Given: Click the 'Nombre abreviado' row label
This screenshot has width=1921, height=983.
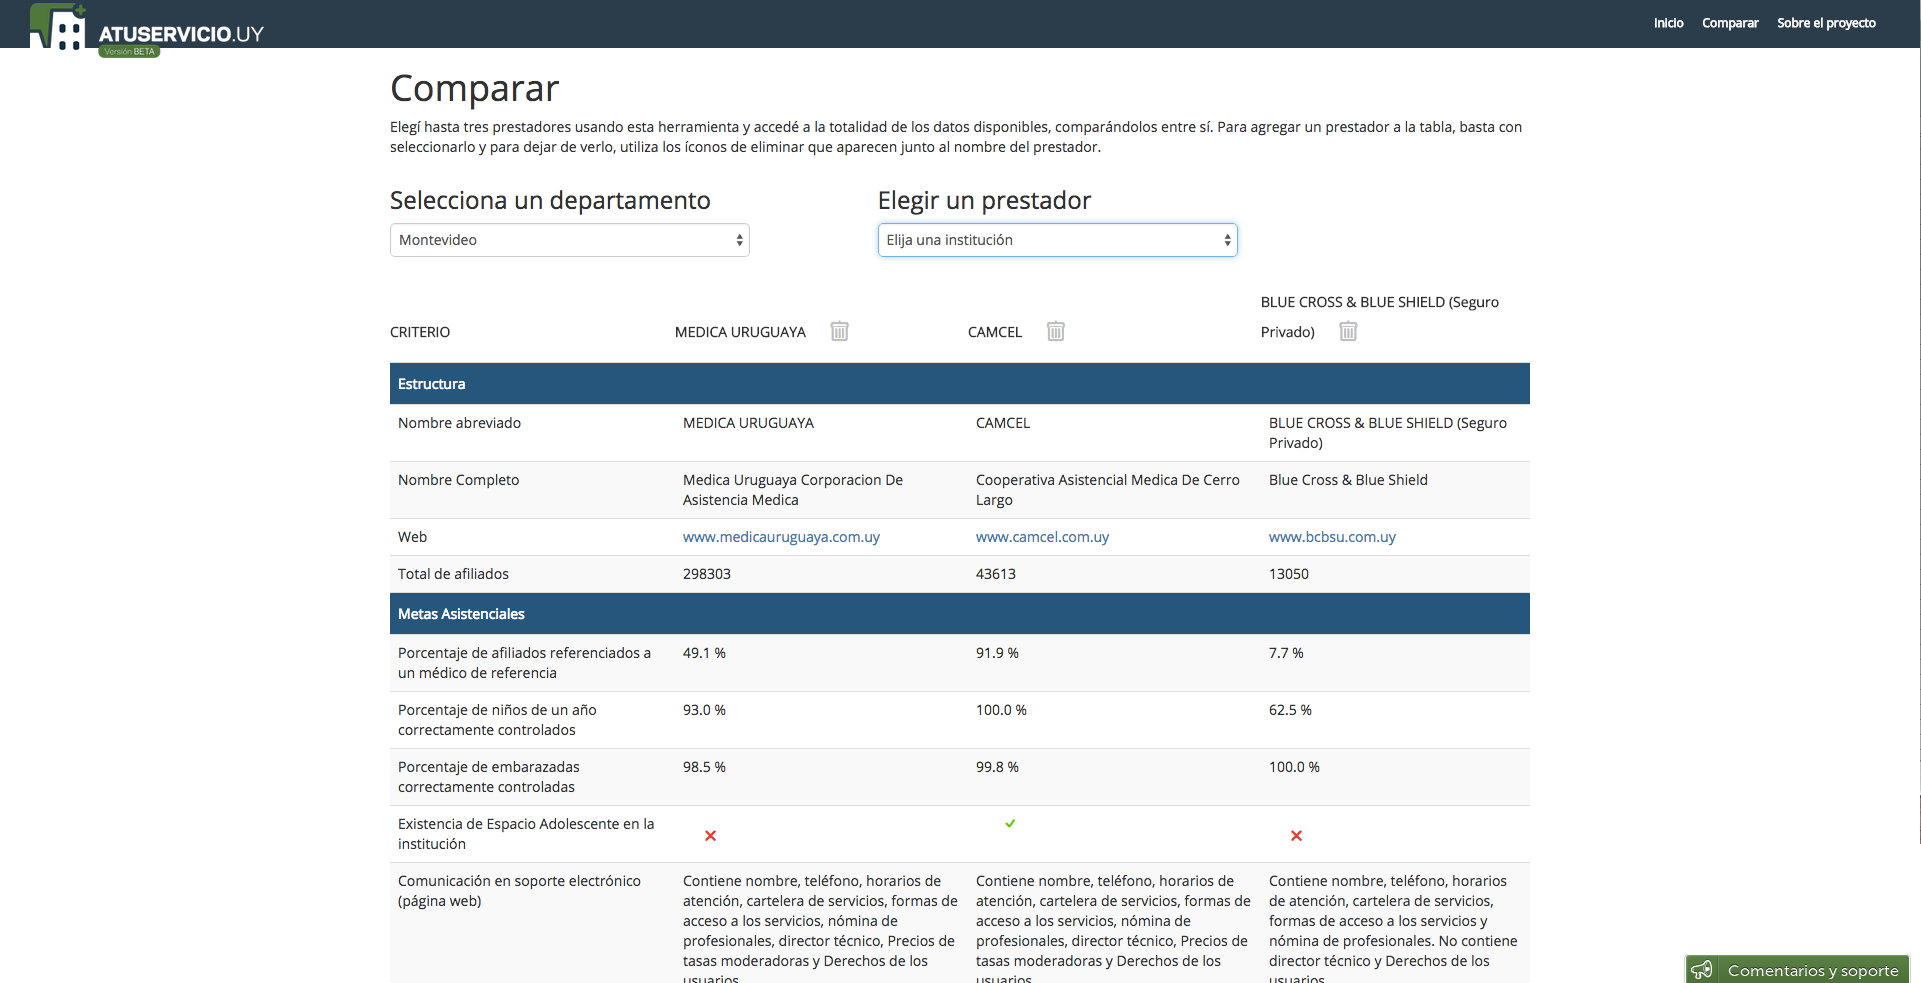Looking at the screenshot, I should (x=459, y=423).
